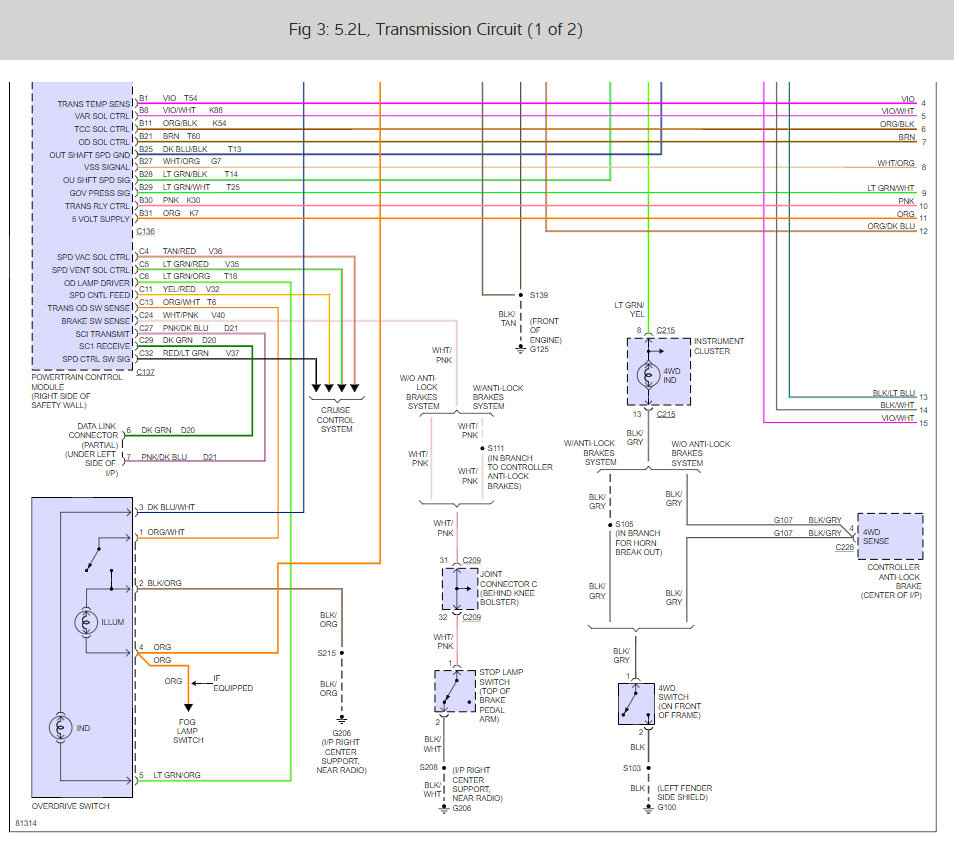954x850 pixels.
Task: Click the Powertrain Control Module label
Action: pyautogui.click(x=77, y=391)
